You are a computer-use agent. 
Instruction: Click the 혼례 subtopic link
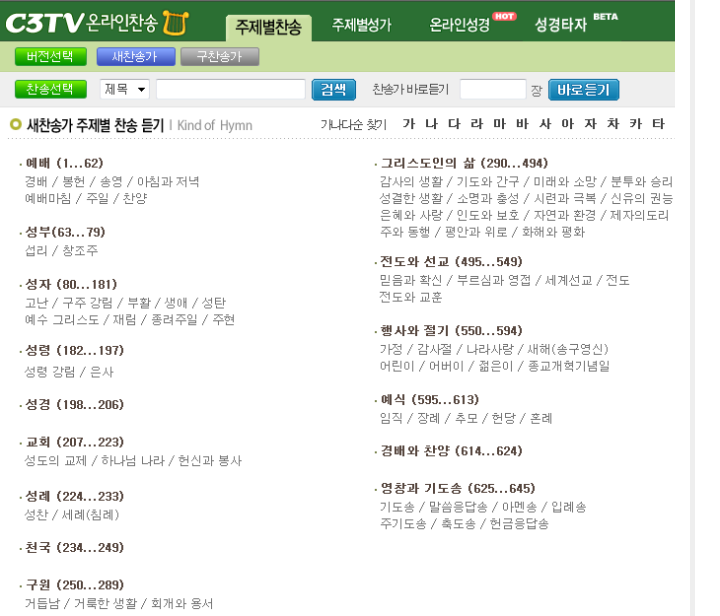coord(541,419)
